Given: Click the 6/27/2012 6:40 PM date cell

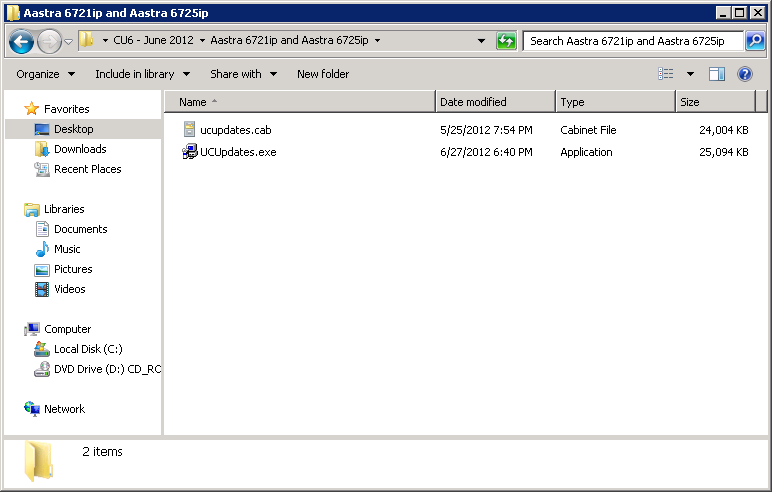Looking at the screenshot, I should click(x=486, y=152).
